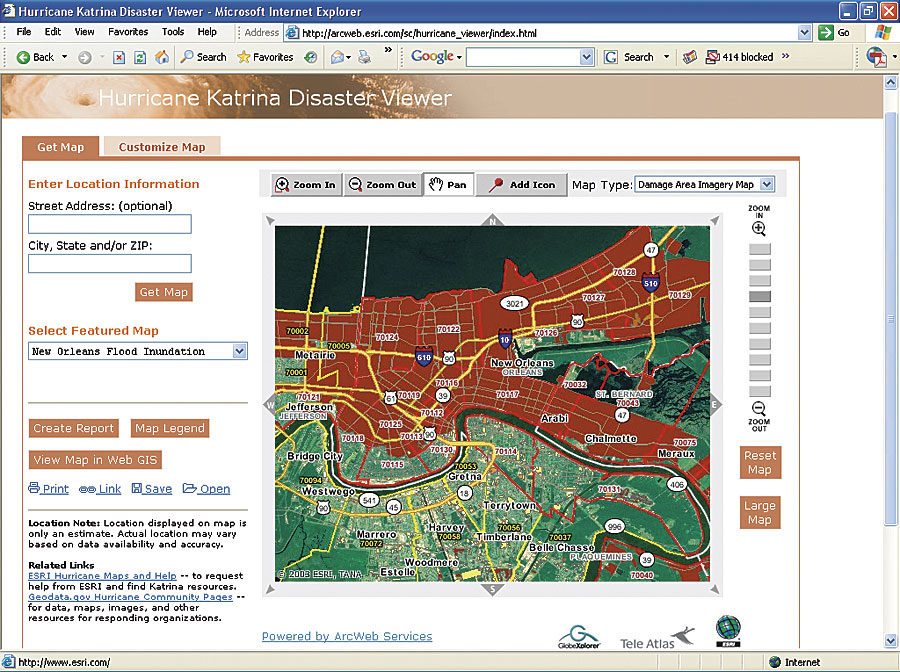This screenshot has width=900, height=672.
Task: Select the highlighted darker zoom level bar
Action: (x=760, y=296)
